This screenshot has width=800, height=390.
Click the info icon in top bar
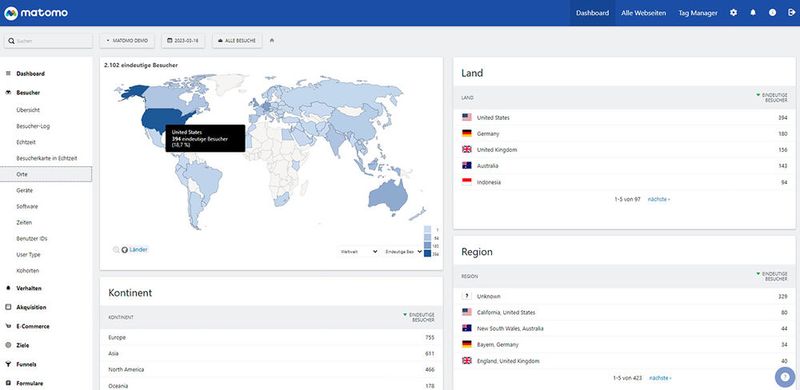pos(772,13)
